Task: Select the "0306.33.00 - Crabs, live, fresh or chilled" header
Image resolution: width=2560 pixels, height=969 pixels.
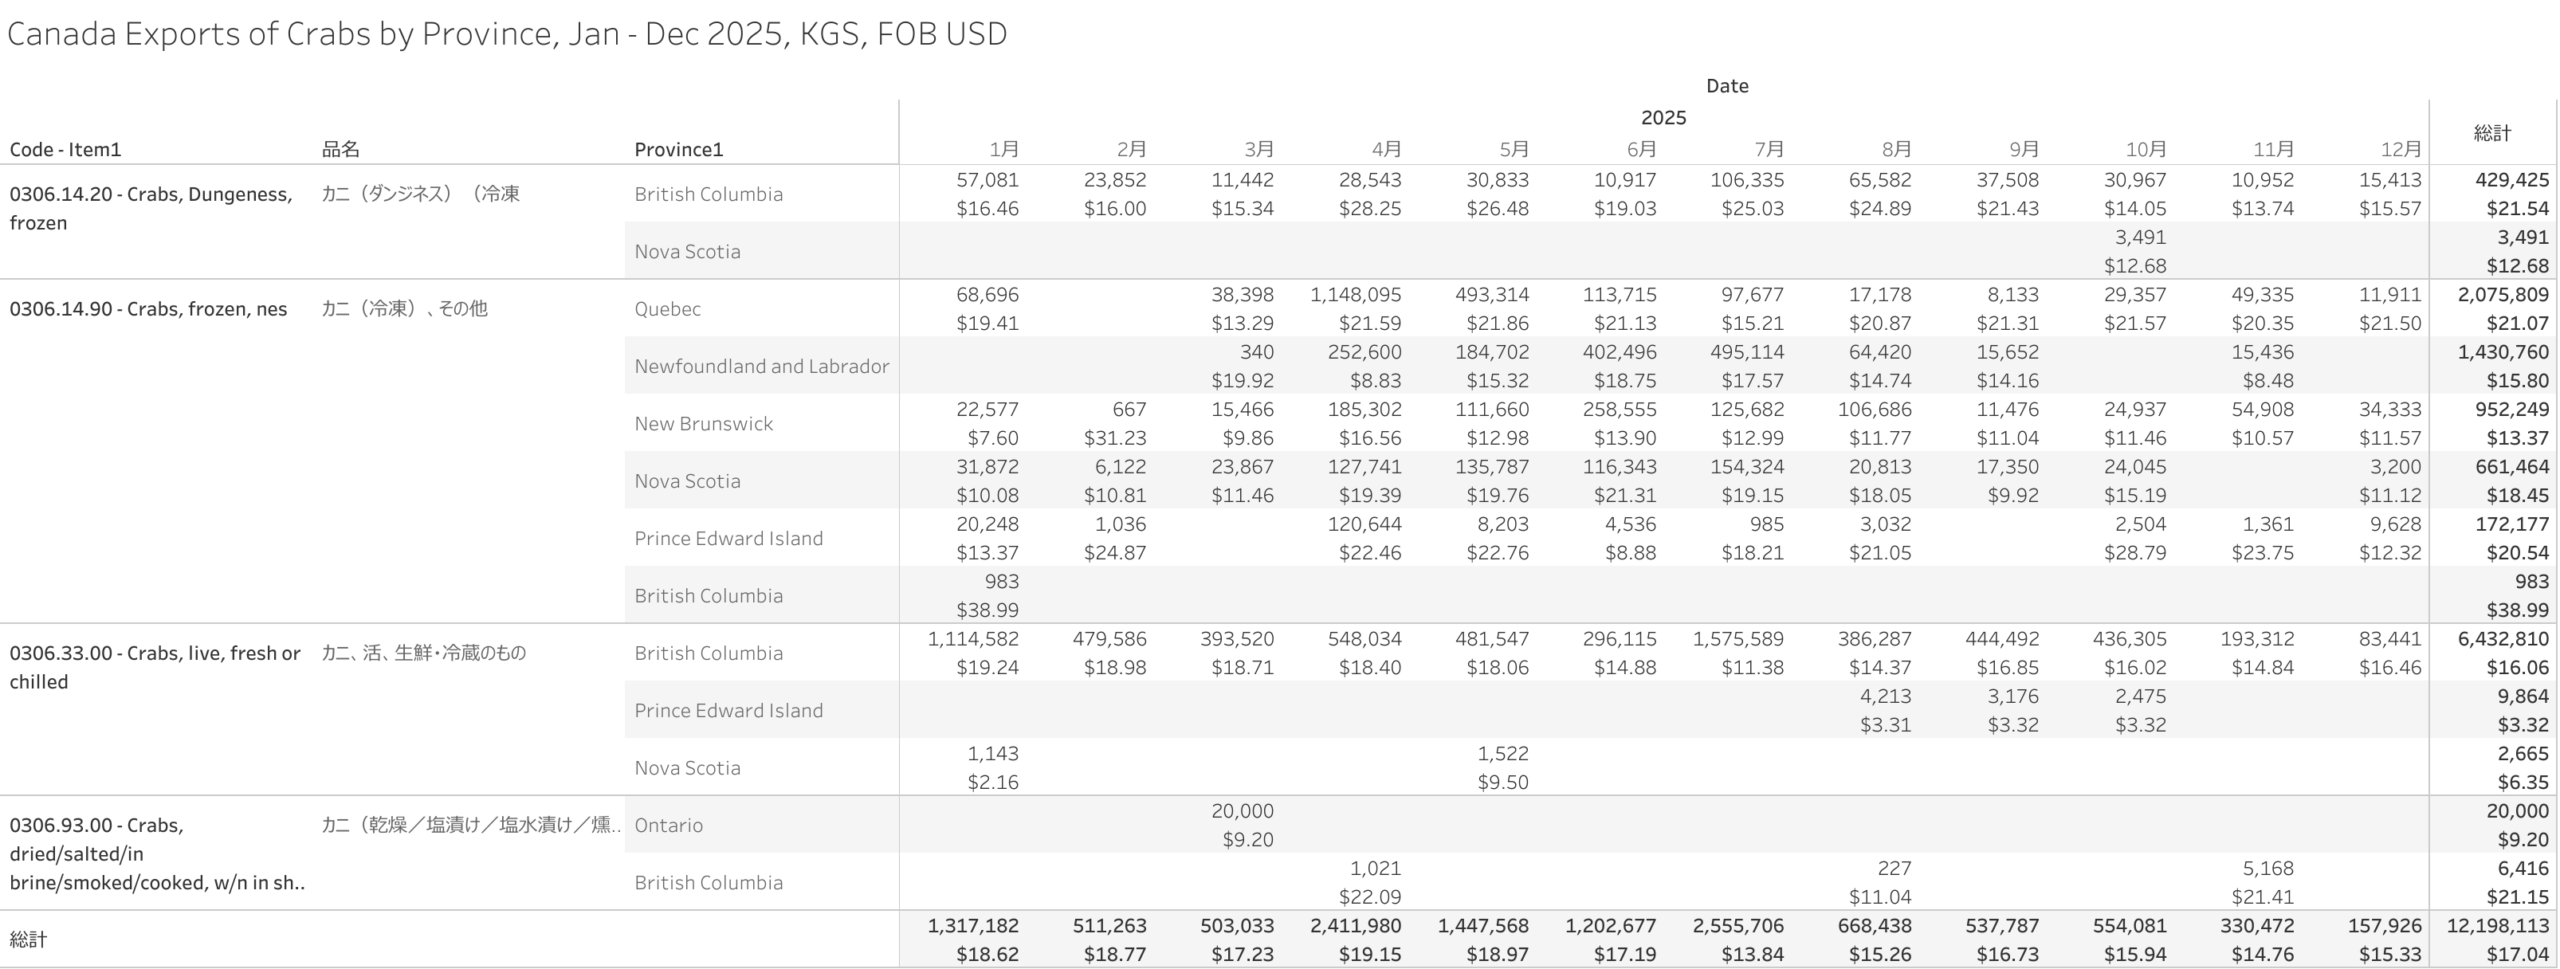Action: point(155,667)
